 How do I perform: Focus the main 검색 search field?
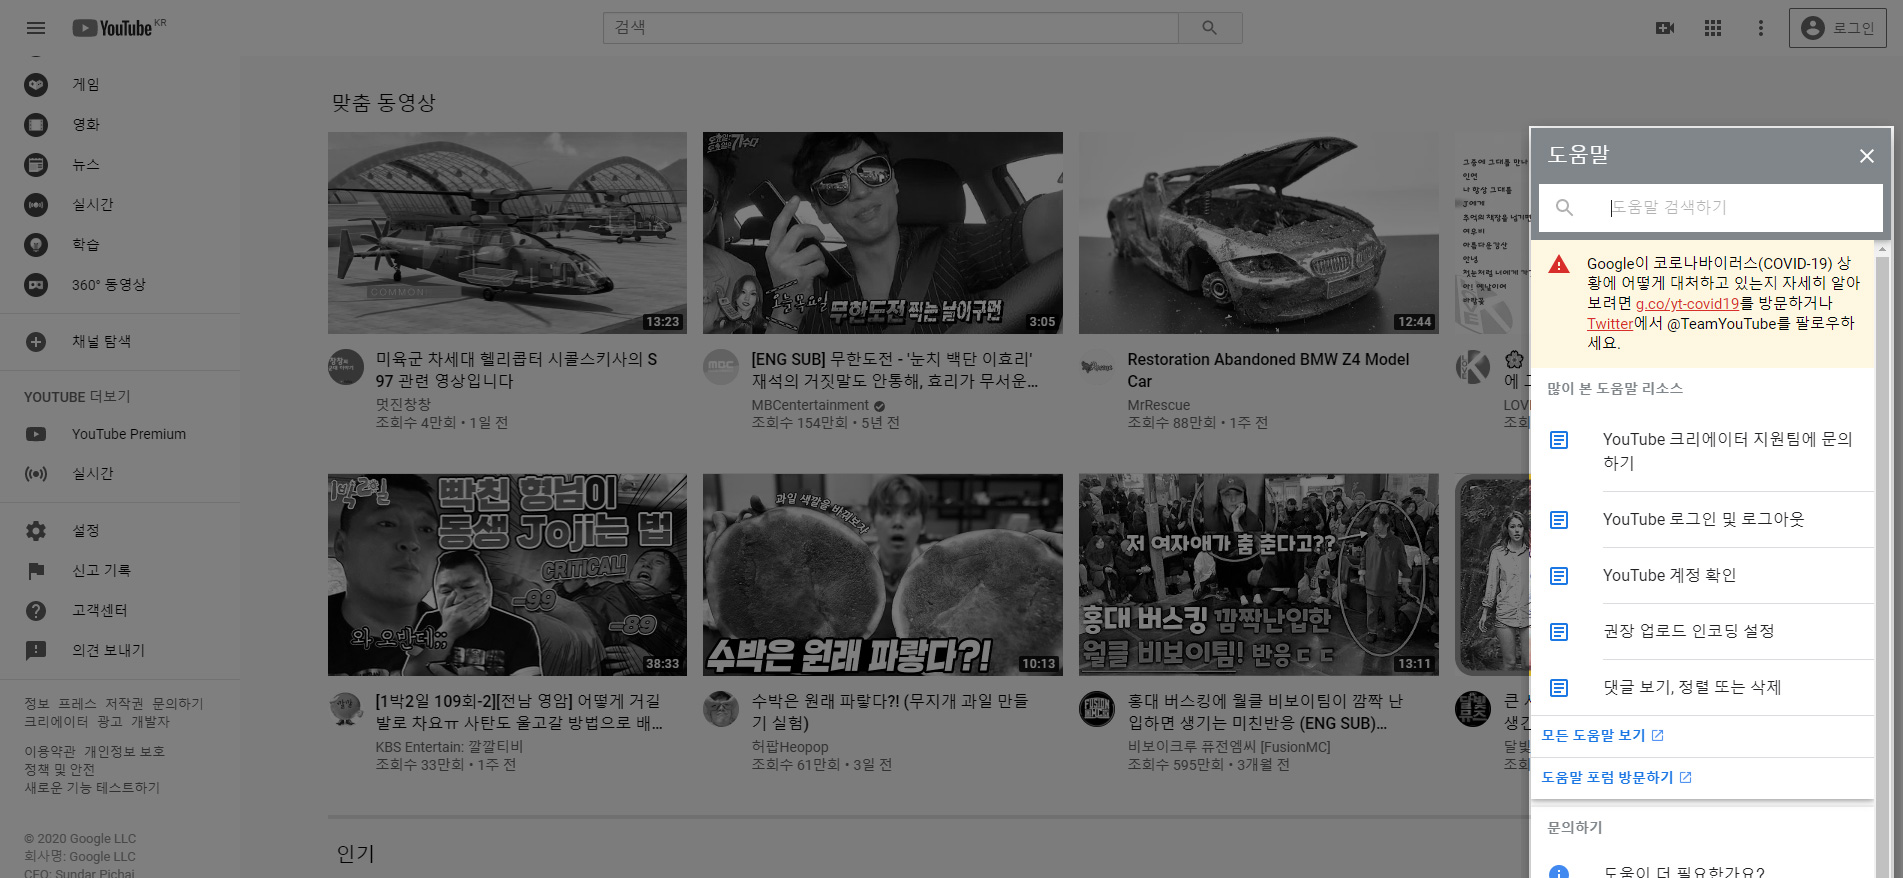coord(890,28)
